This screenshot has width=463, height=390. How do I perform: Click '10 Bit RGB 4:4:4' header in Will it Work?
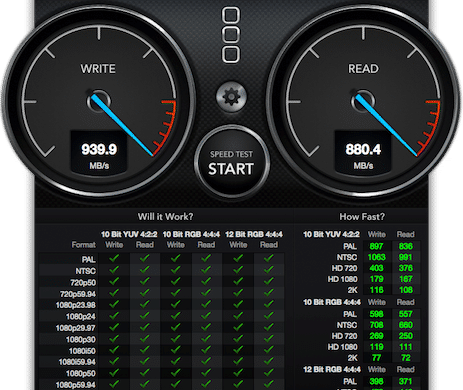point(191,234)
